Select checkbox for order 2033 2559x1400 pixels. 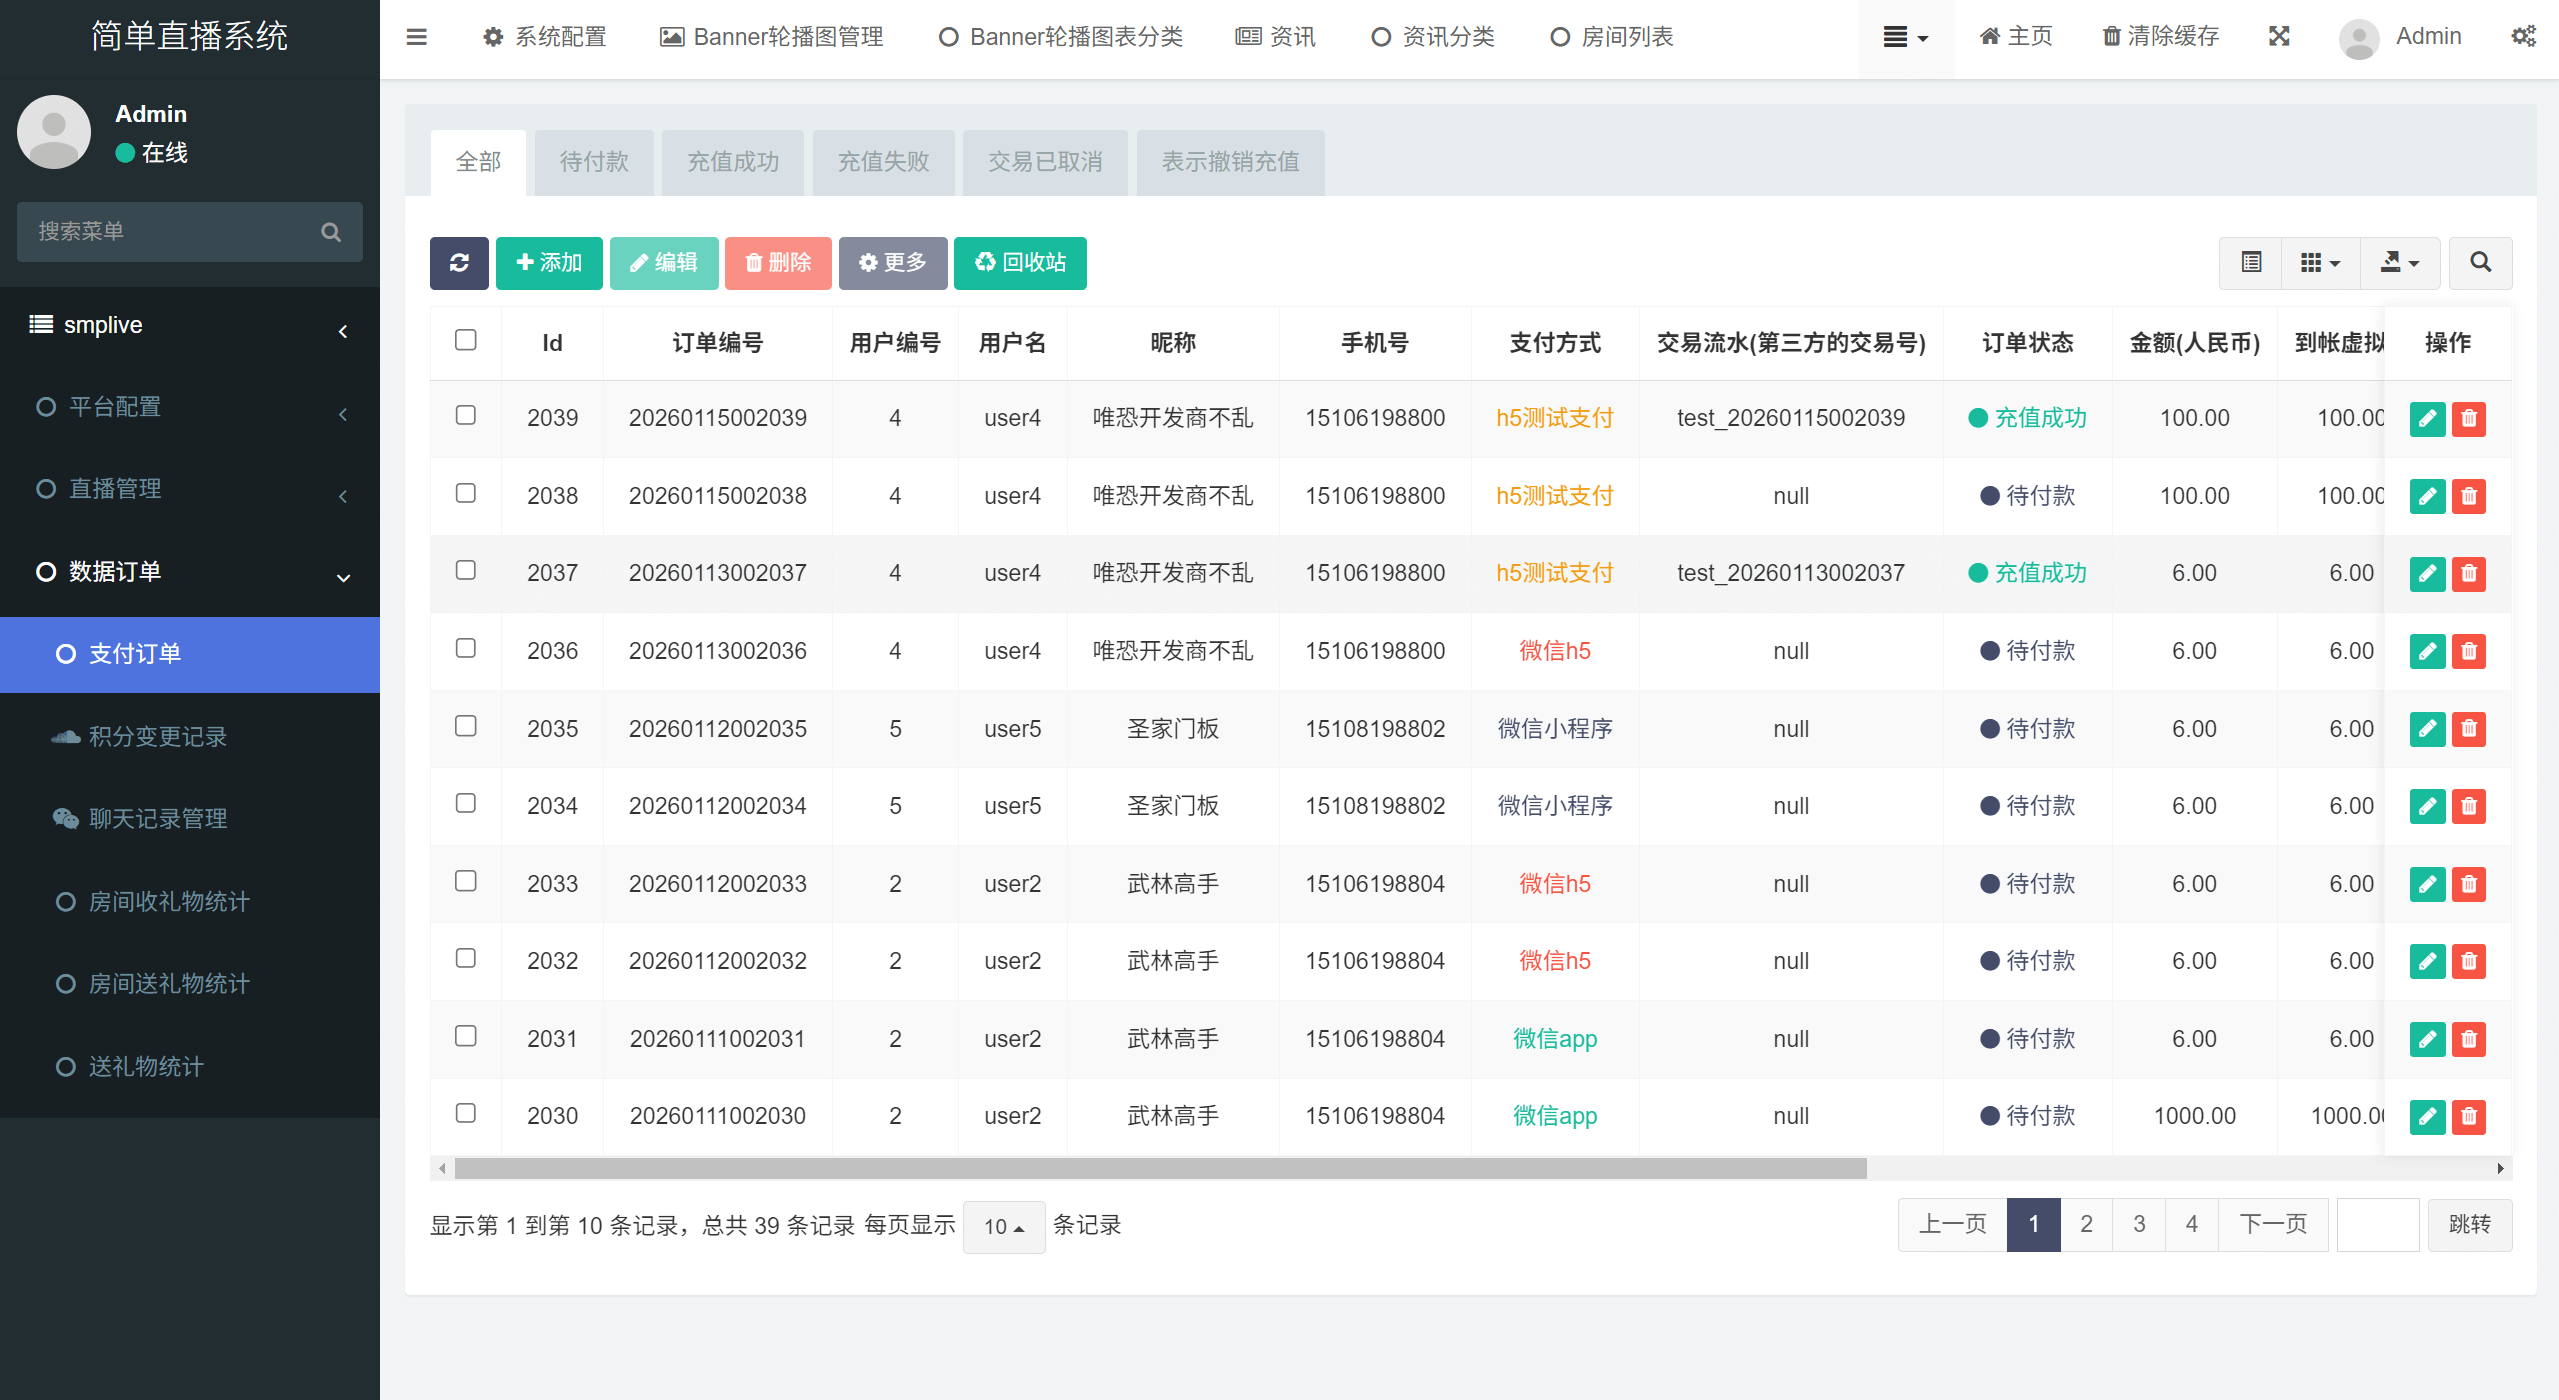[x=465, y=881]
